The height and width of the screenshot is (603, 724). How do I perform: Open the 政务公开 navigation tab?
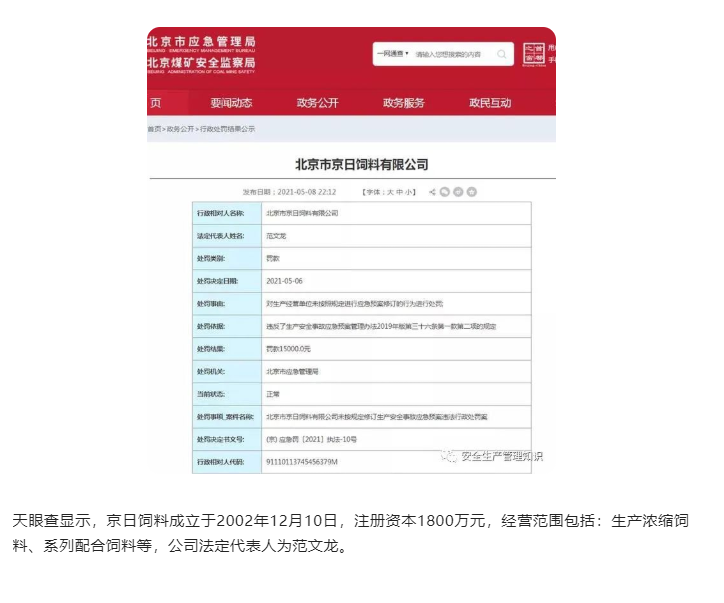coord(318,103)
